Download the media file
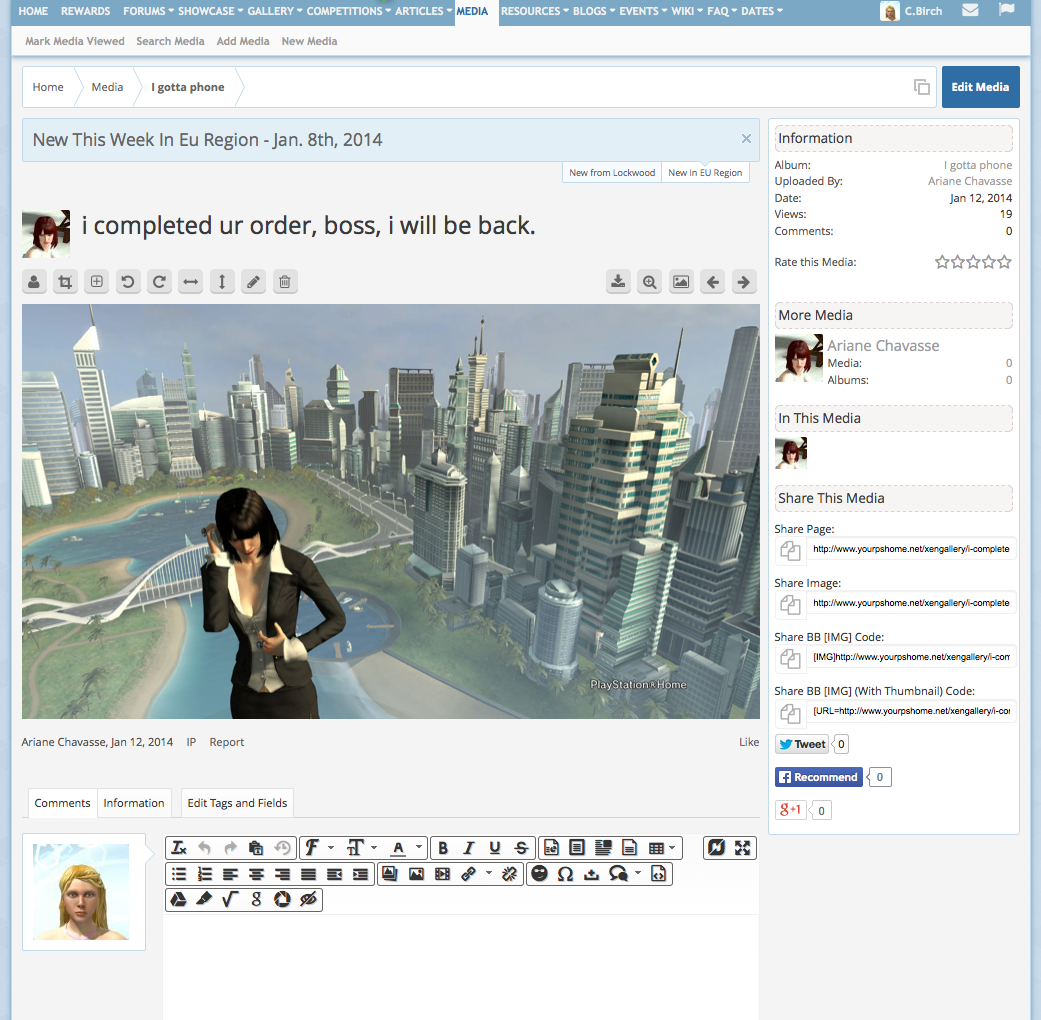Image resolution: width=1041 pixels, height=1020 pixels. [618, 282]
